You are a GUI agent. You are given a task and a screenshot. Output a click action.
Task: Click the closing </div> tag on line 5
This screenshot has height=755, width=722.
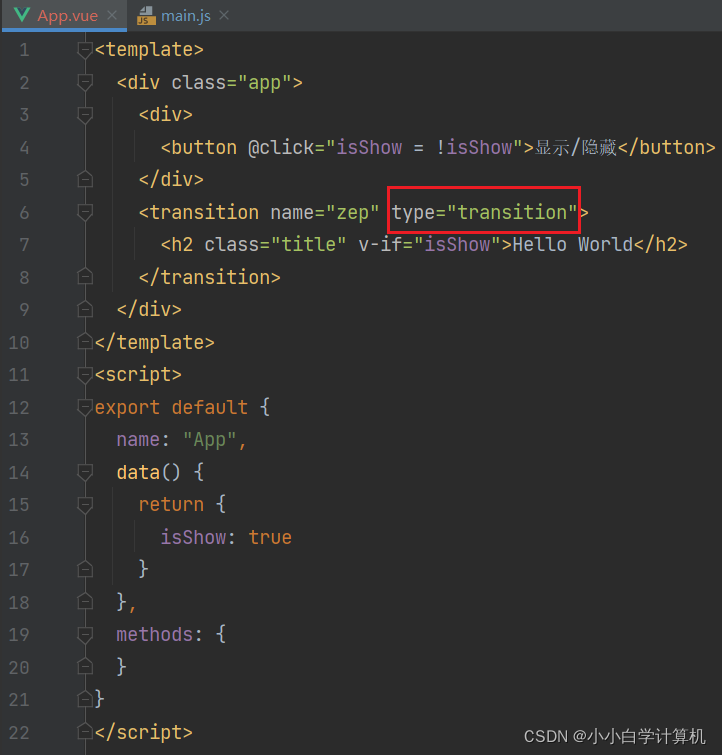[x=171, y=180]
